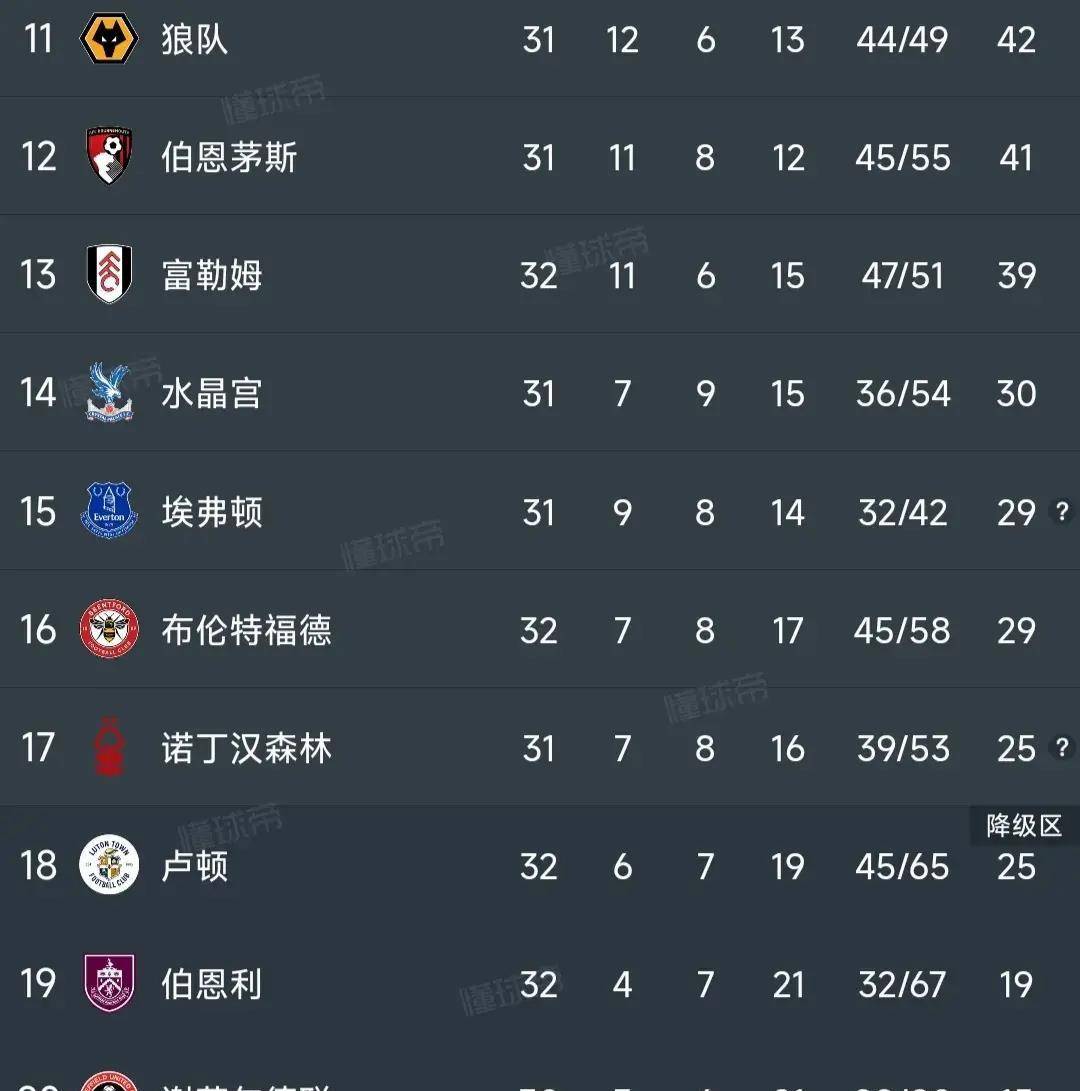This screenshot has height=1091, width=1080.
Task: Open team name 卢顿
Action: tap(194, 866)
